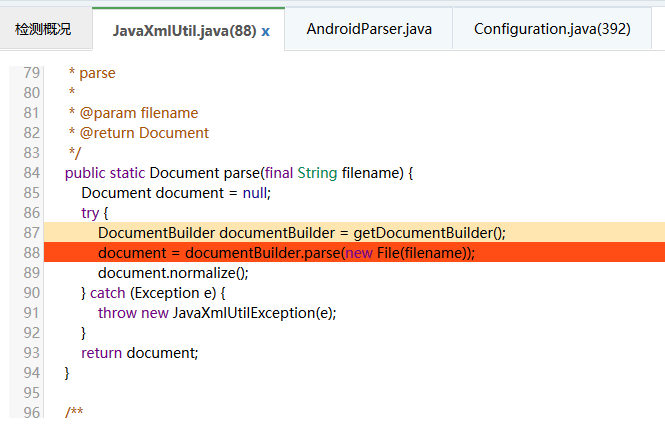Close the JavaXmlUtil.java(88) tab with x
Image resolution: width=665 pixels, height=425 pixels.
point(265,31)
